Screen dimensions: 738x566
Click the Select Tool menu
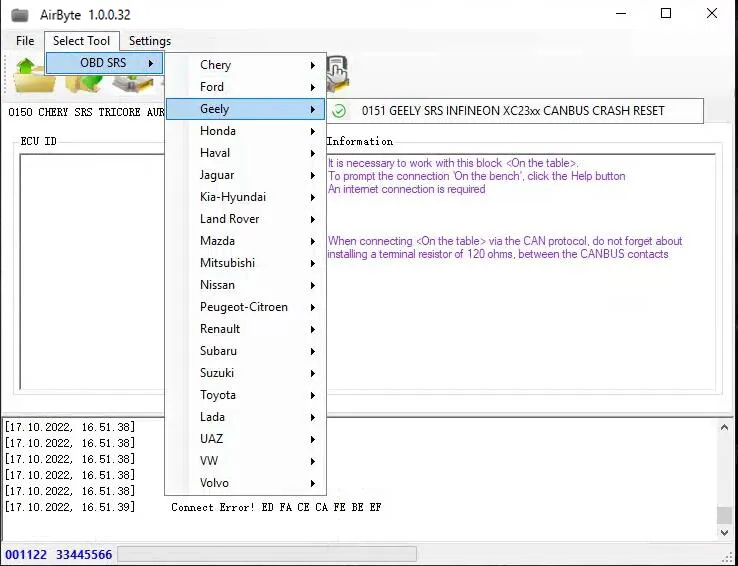coord(82,41)
